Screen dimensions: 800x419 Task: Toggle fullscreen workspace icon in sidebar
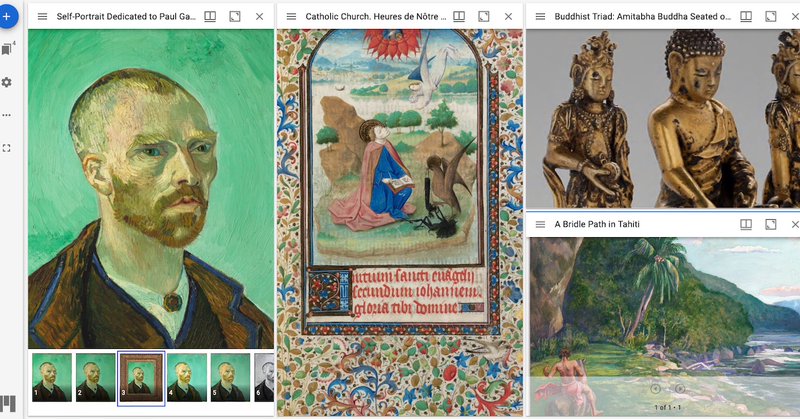[x=7, y=148]
